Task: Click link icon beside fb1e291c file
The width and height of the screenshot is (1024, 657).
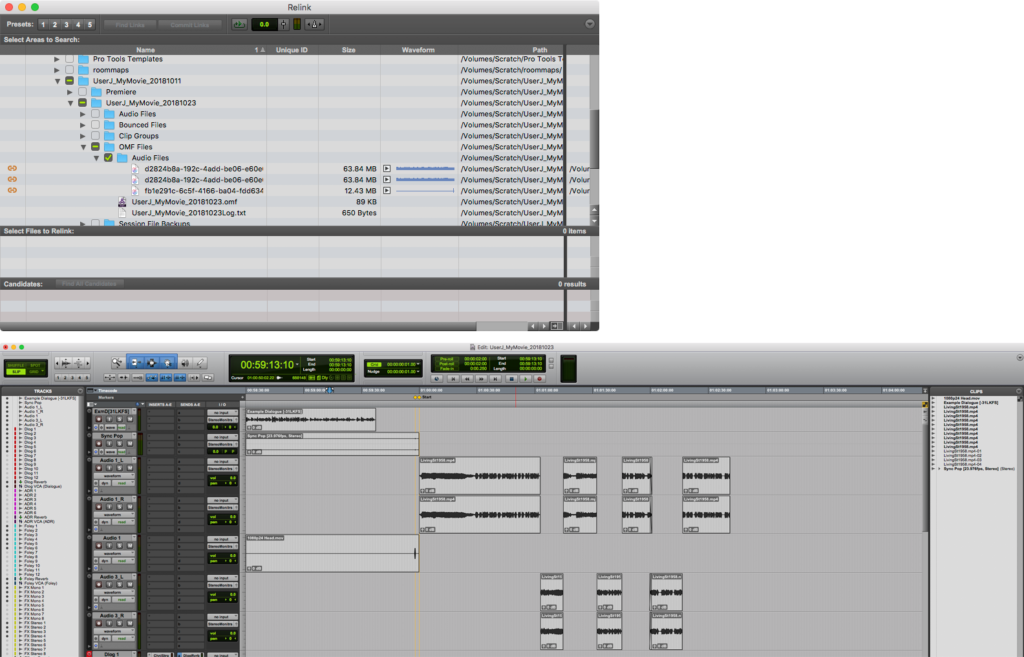Action: 12,191
